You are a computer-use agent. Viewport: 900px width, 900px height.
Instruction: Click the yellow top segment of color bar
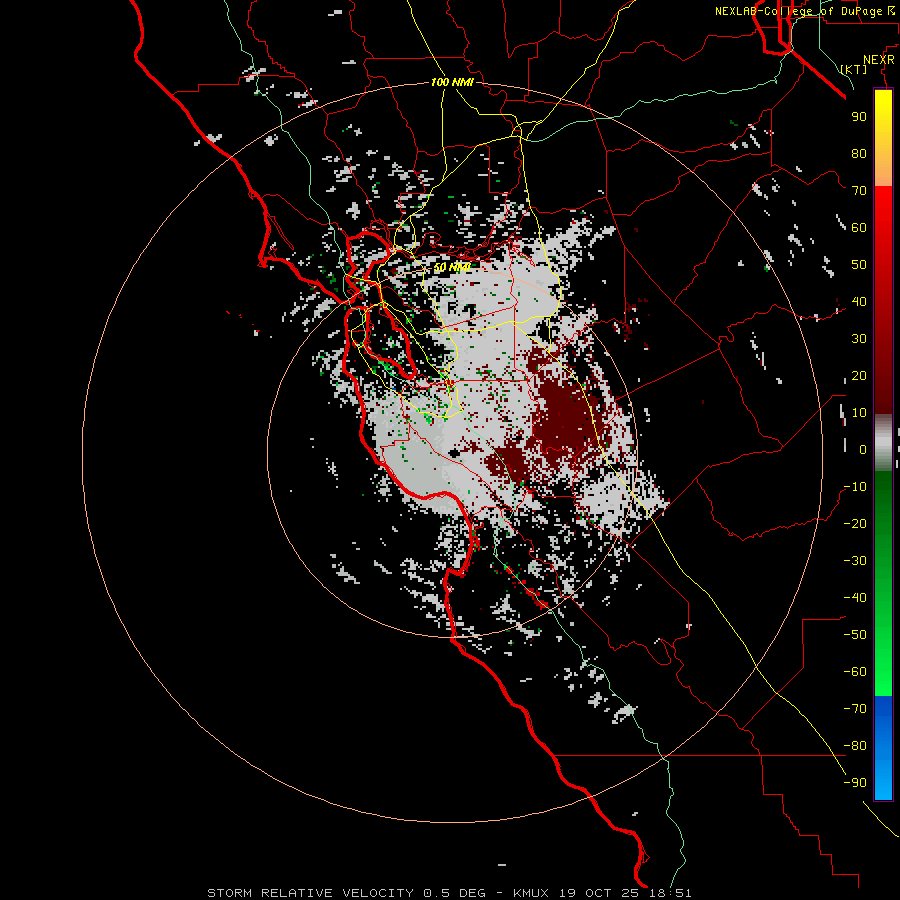[x=883, y=137]
